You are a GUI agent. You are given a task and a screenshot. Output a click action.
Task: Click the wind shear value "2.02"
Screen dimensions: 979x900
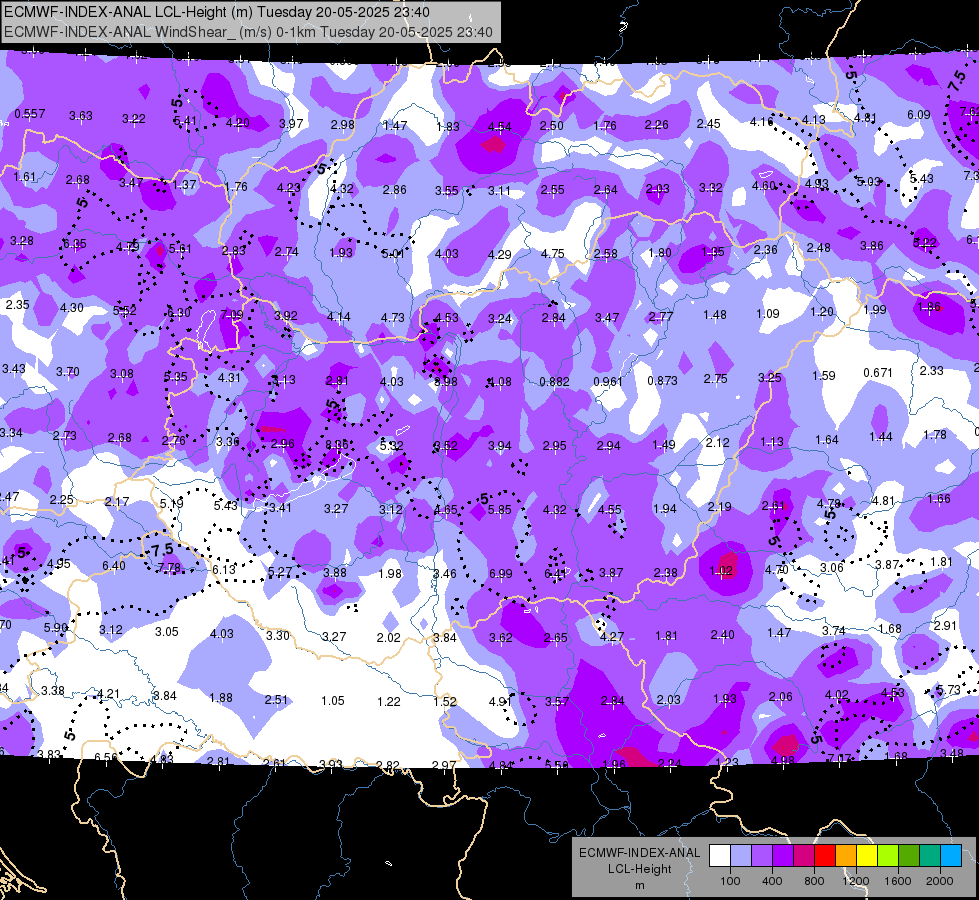388,638
